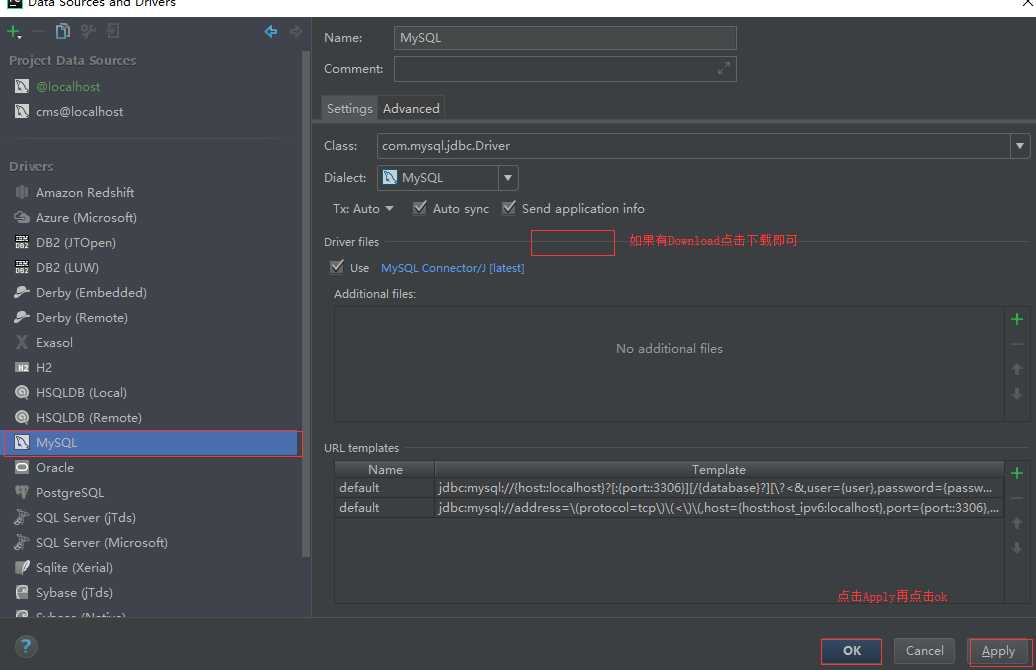1036x670 pixels.
Task: Click the Name input field
Action: click(565, 38)
